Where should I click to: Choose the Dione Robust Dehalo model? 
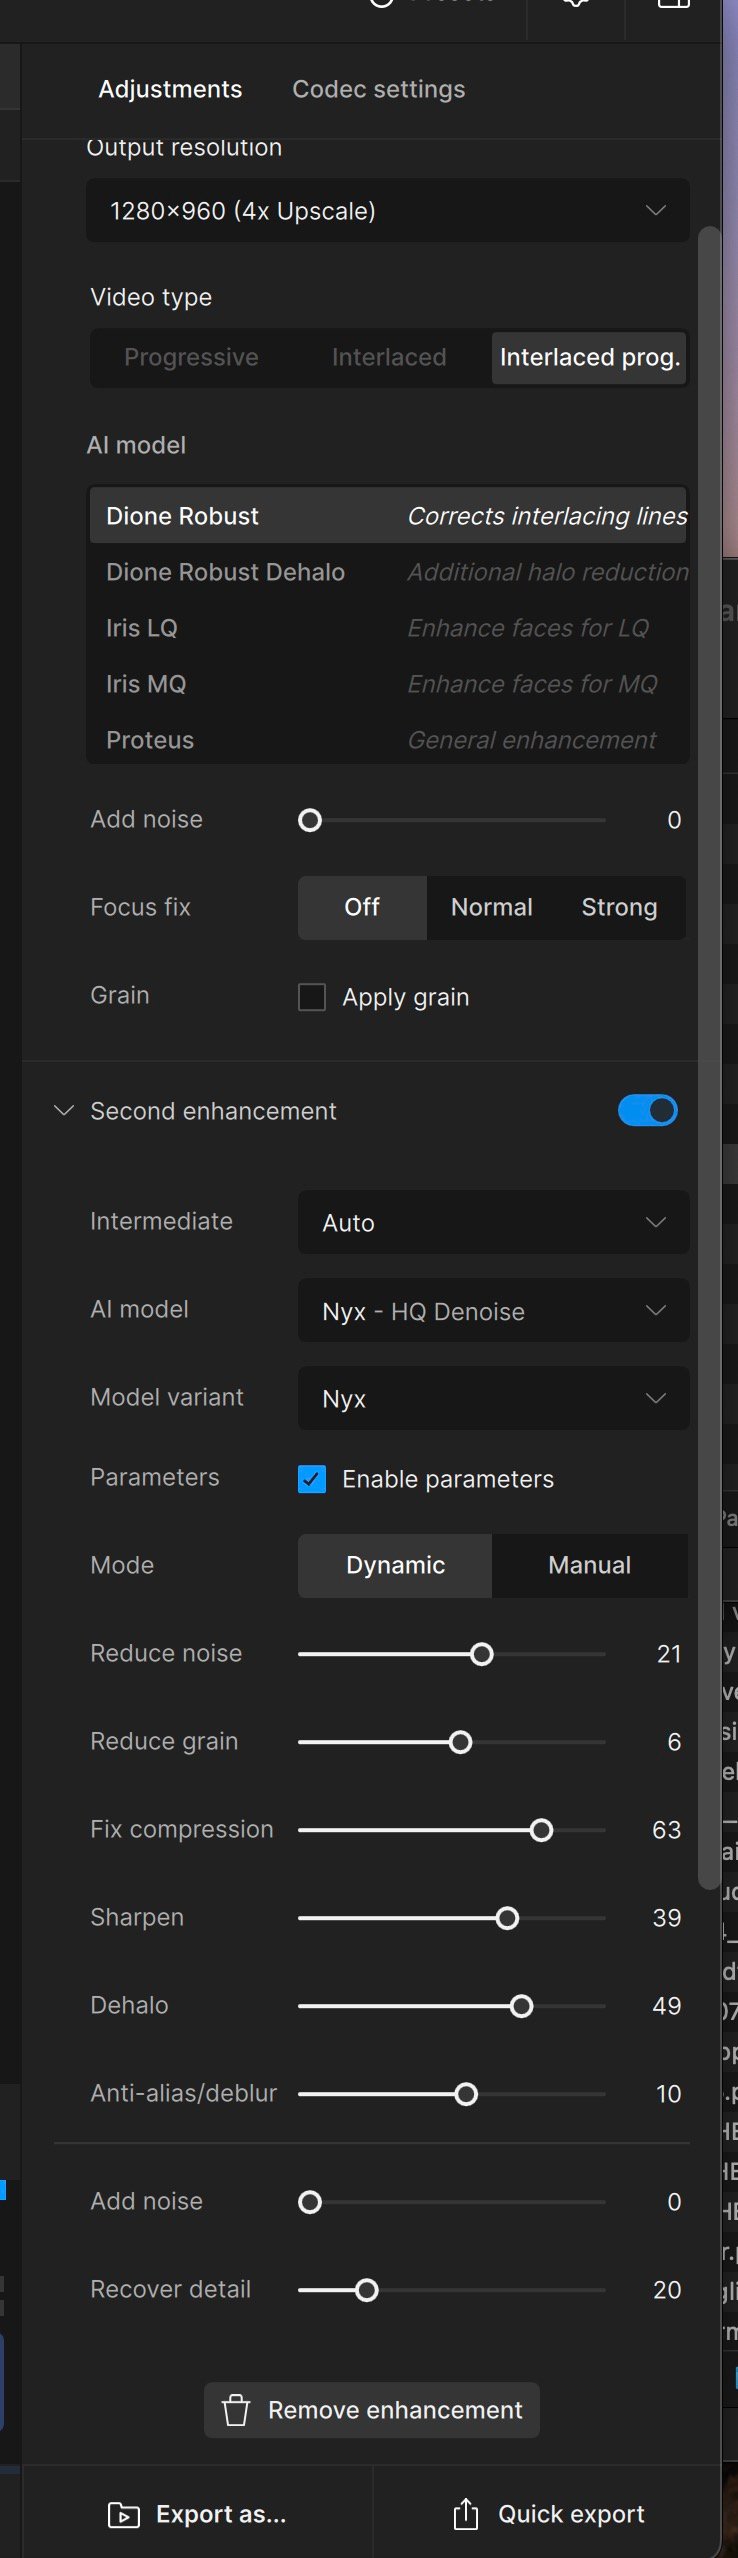388,572
